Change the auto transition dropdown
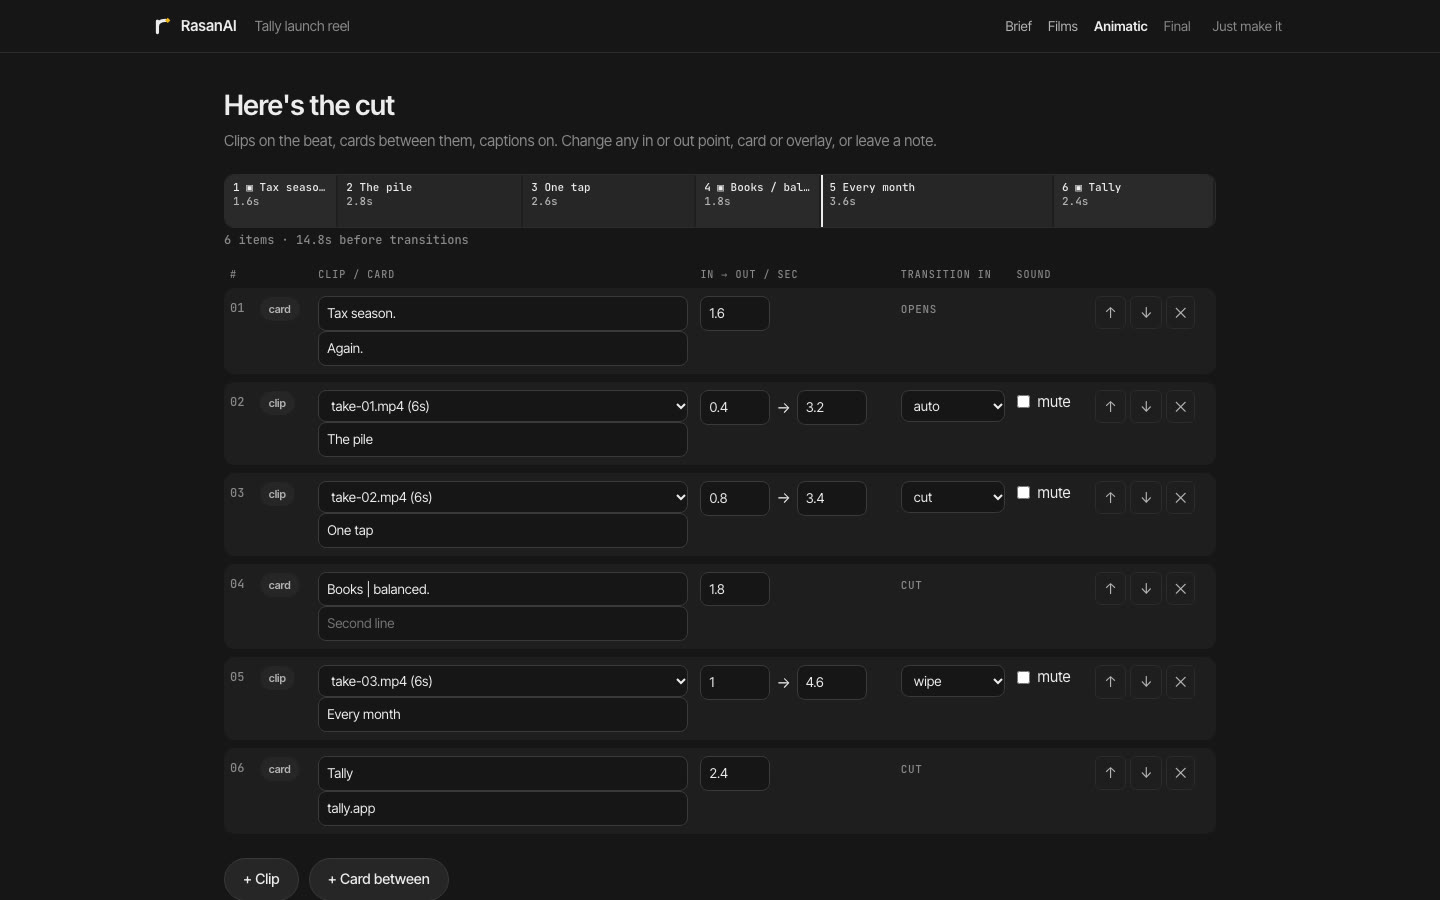The width and height of the screenshot is (1440, 900). click(953, 406)
